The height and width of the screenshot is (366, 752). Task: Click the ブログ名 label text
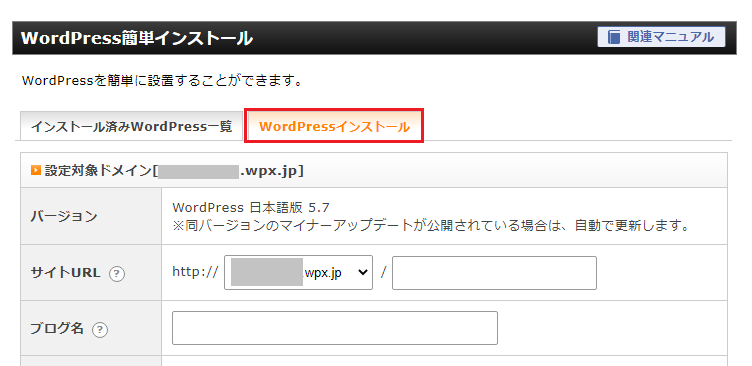(57, 329)
